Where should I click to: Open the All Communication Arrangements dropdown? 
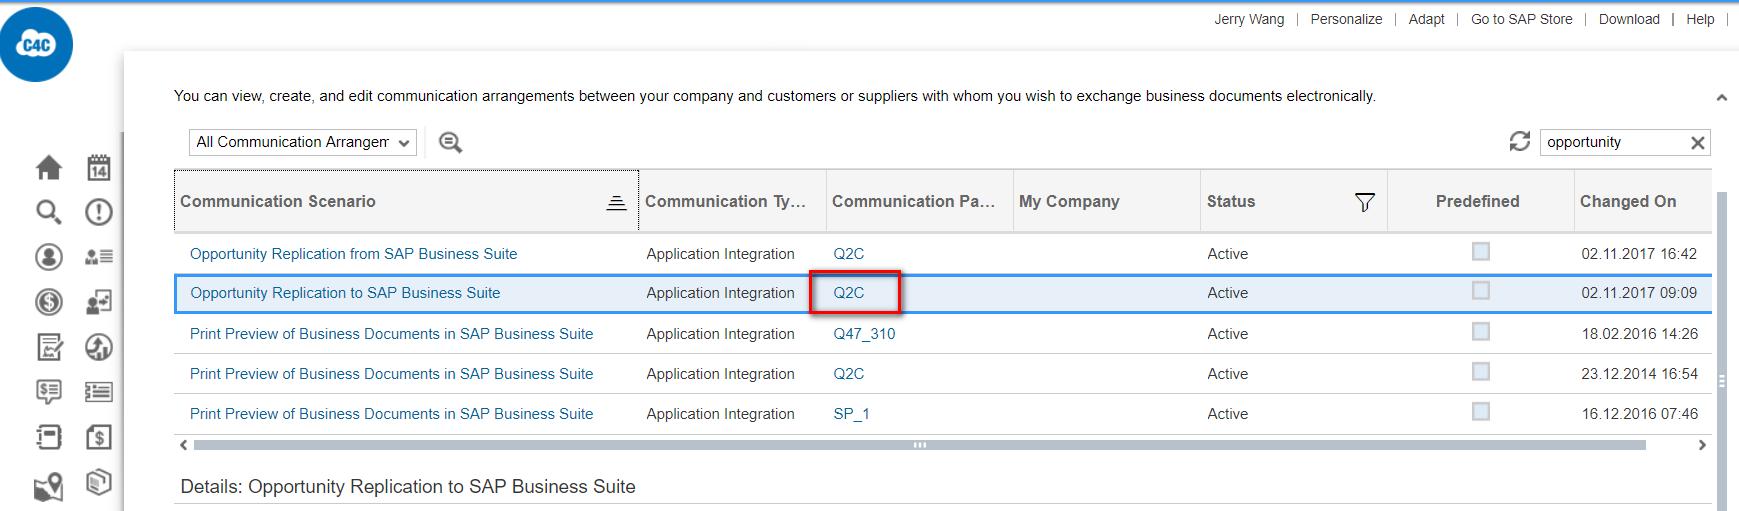click(303, 143)
